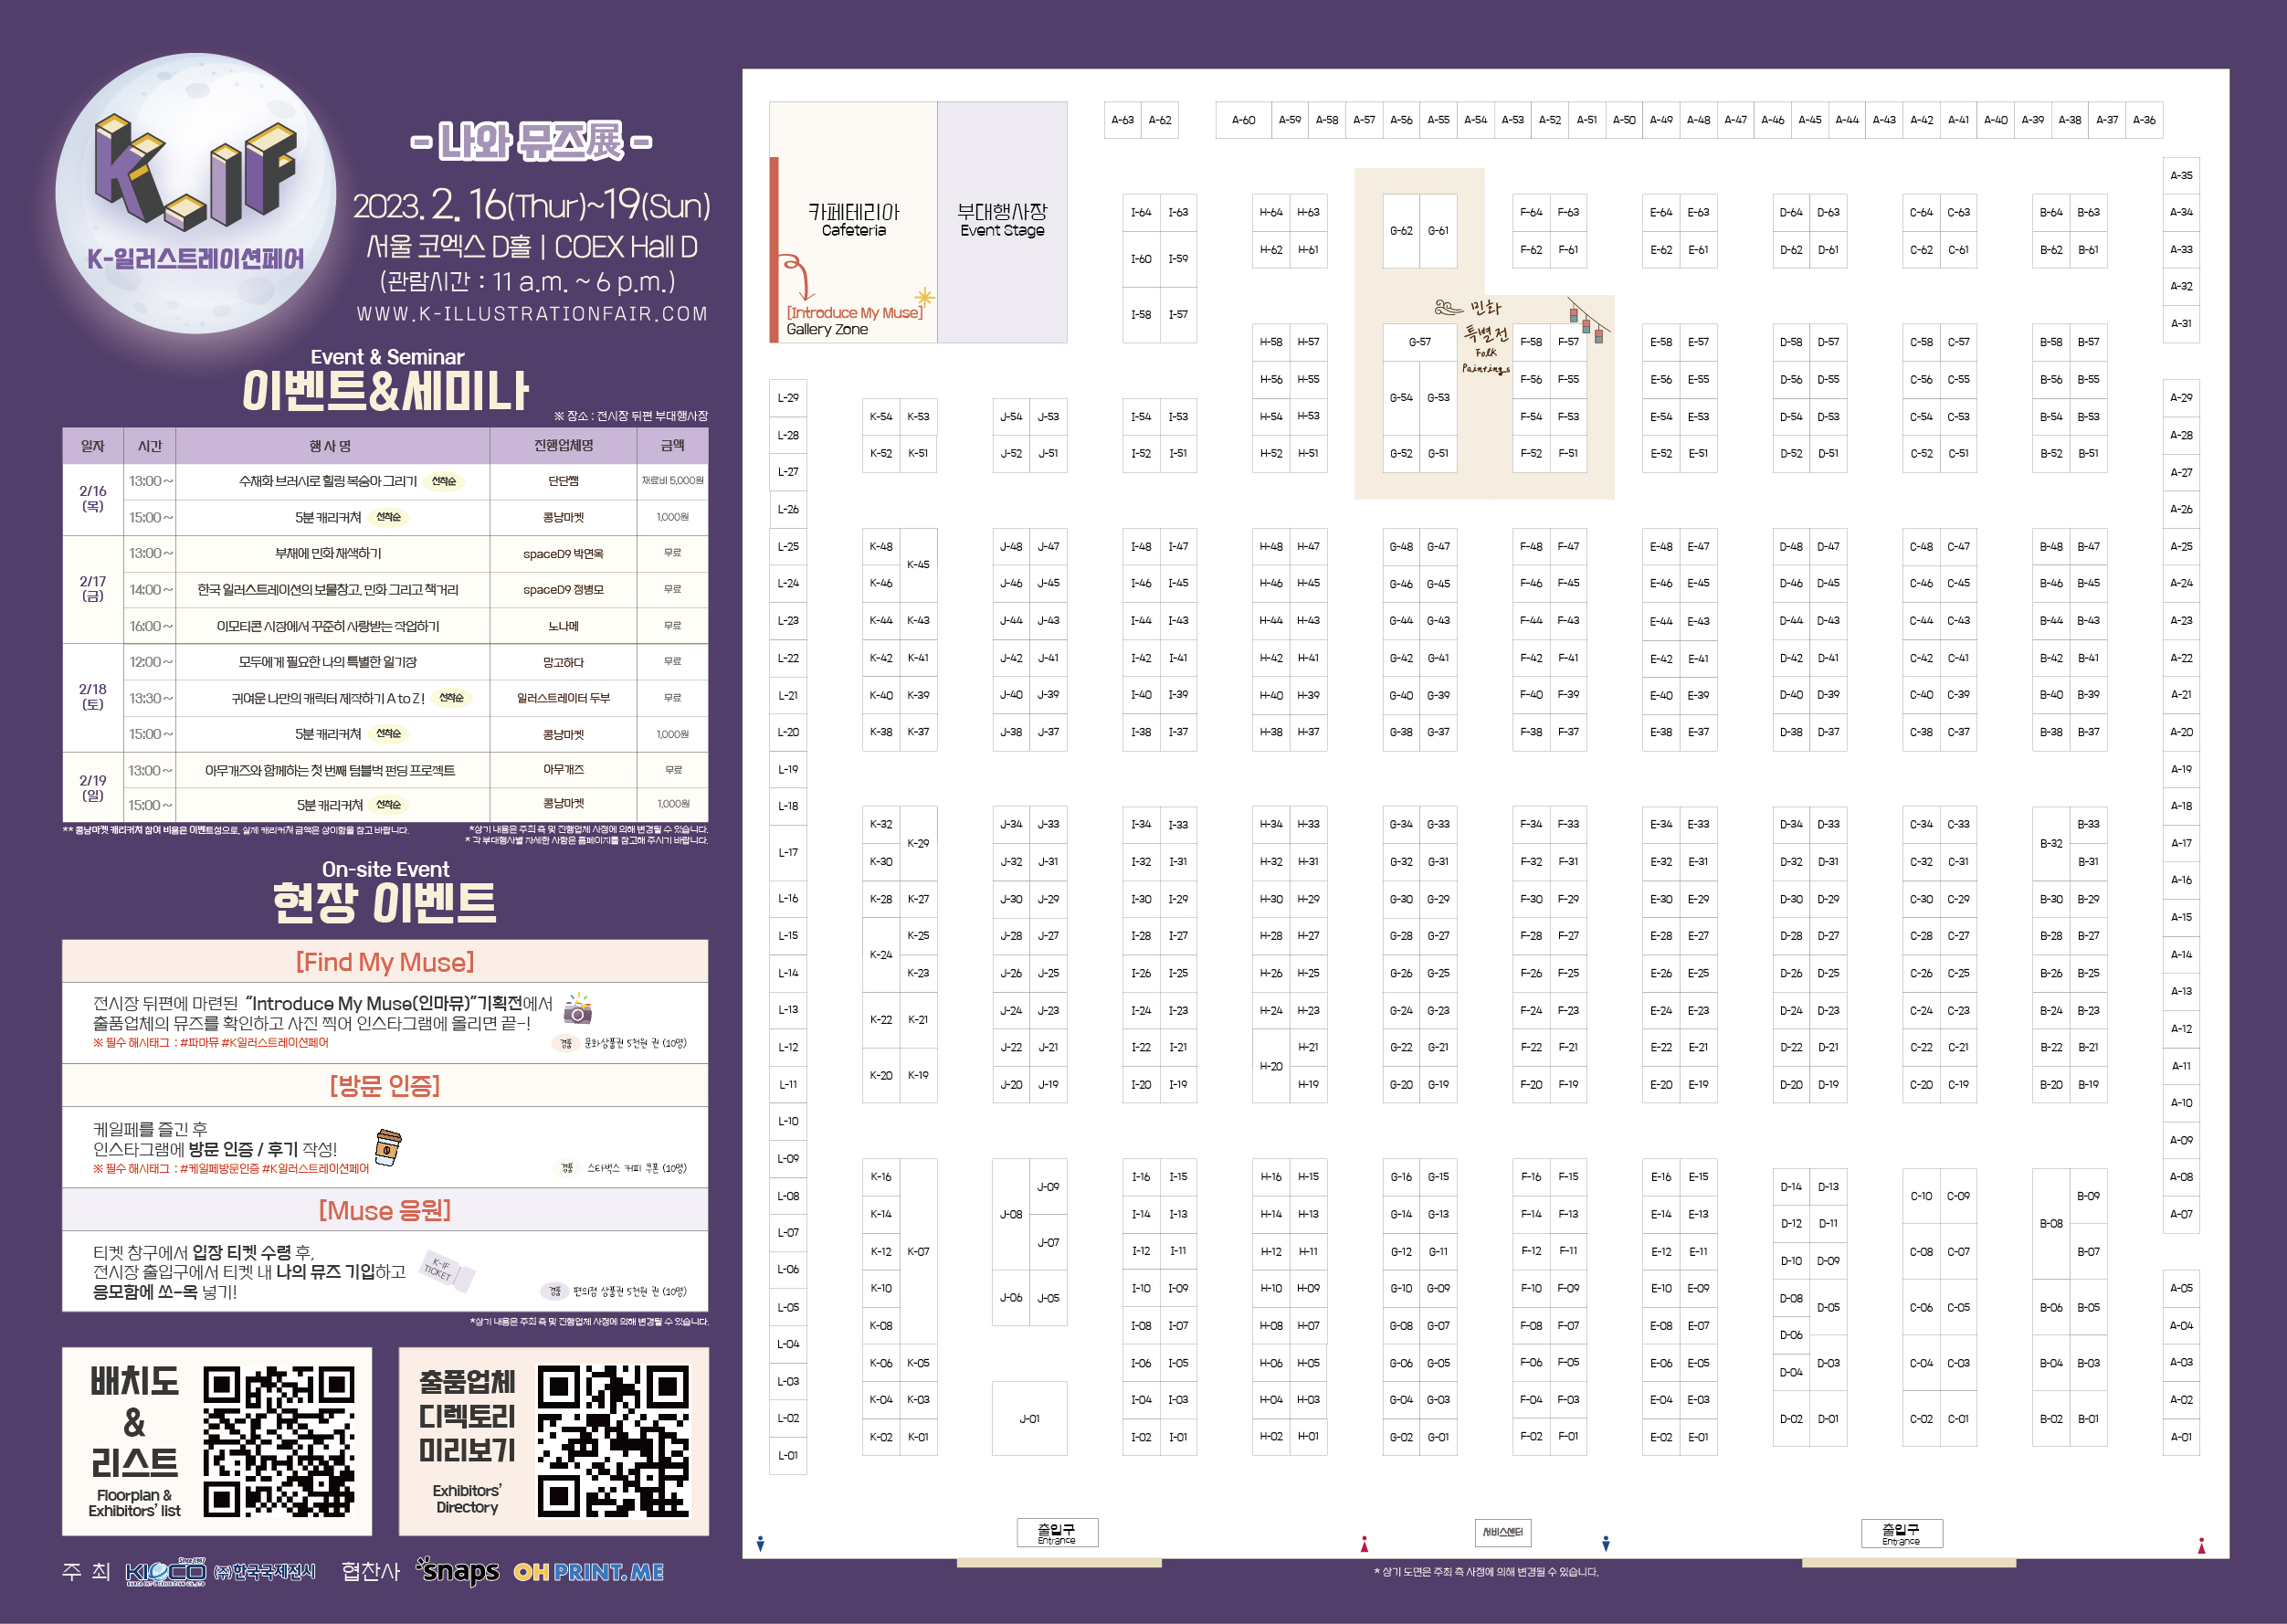Click the 선착순 badge on the 2/19 15:00 row
The width and height of the screenshot is (2287, 1624).
[389, 805]
